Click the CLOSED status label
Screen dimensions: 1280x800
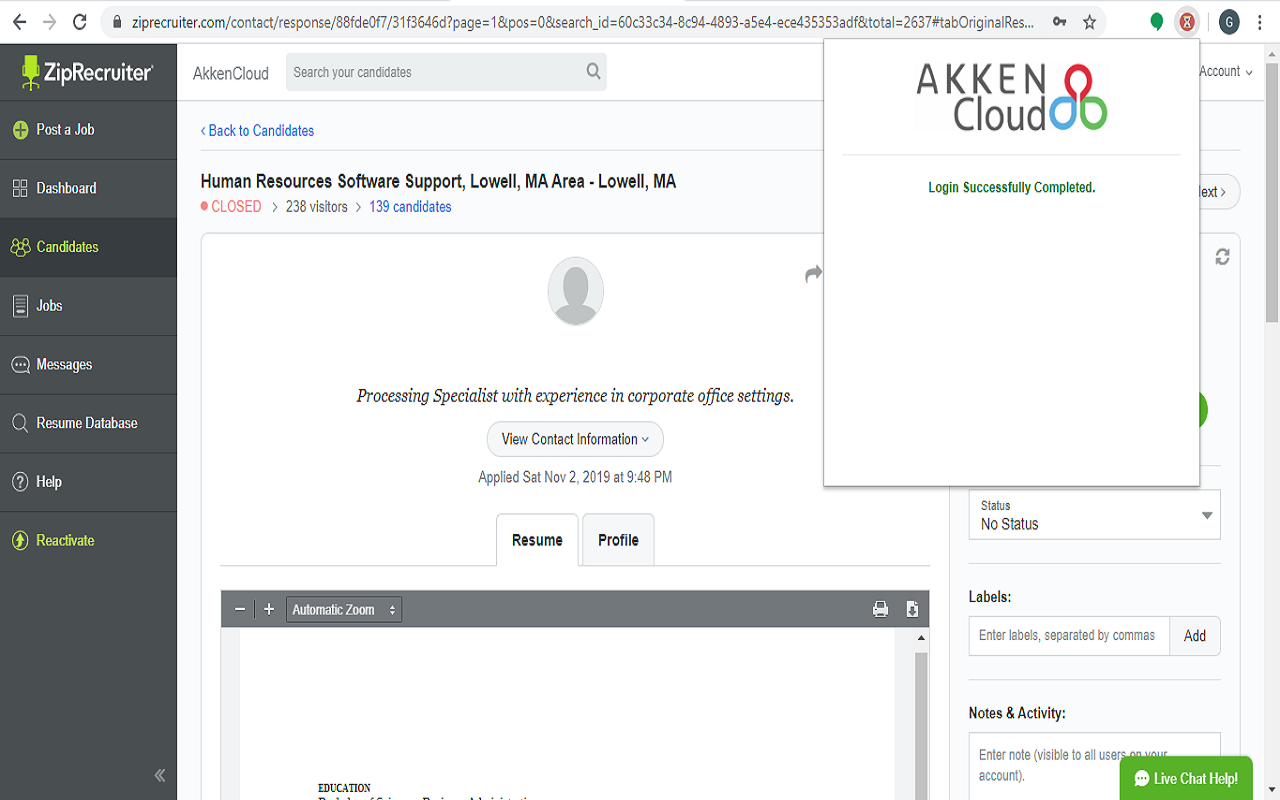coord(231,207)
